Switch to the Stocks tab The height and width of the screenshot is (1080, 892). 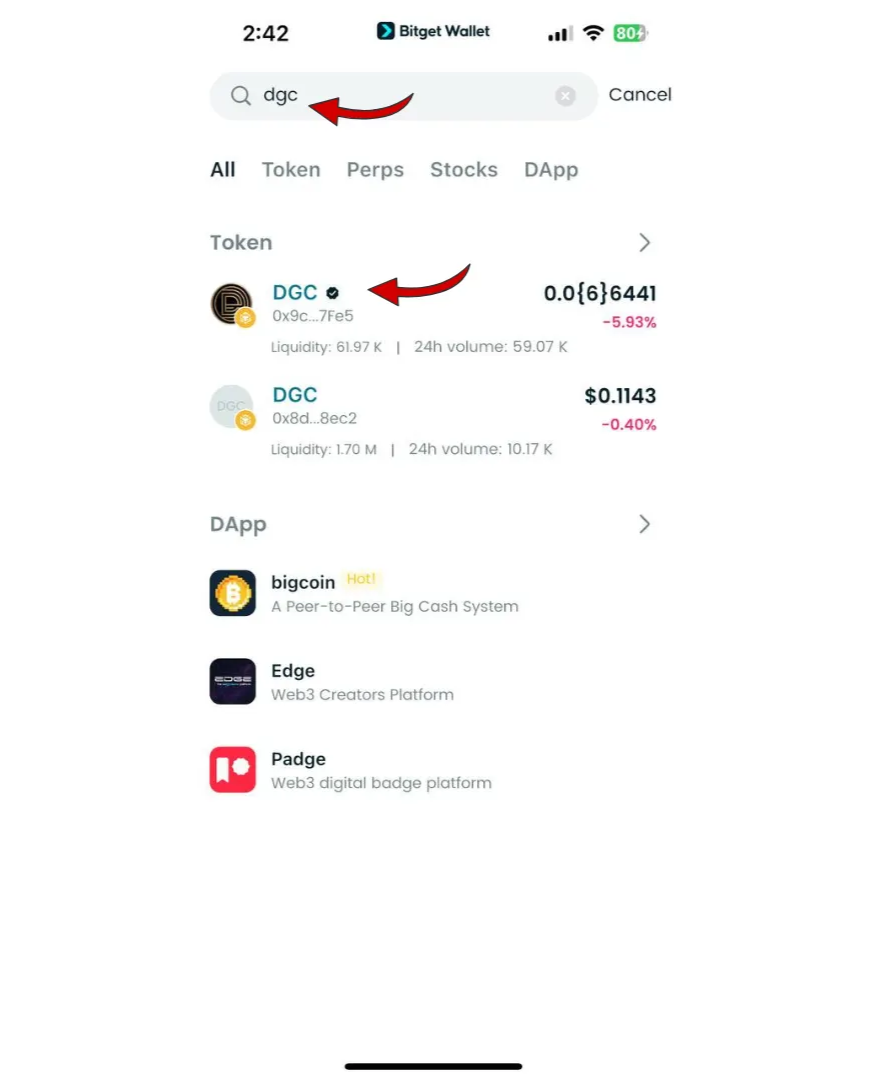[464, 169]
